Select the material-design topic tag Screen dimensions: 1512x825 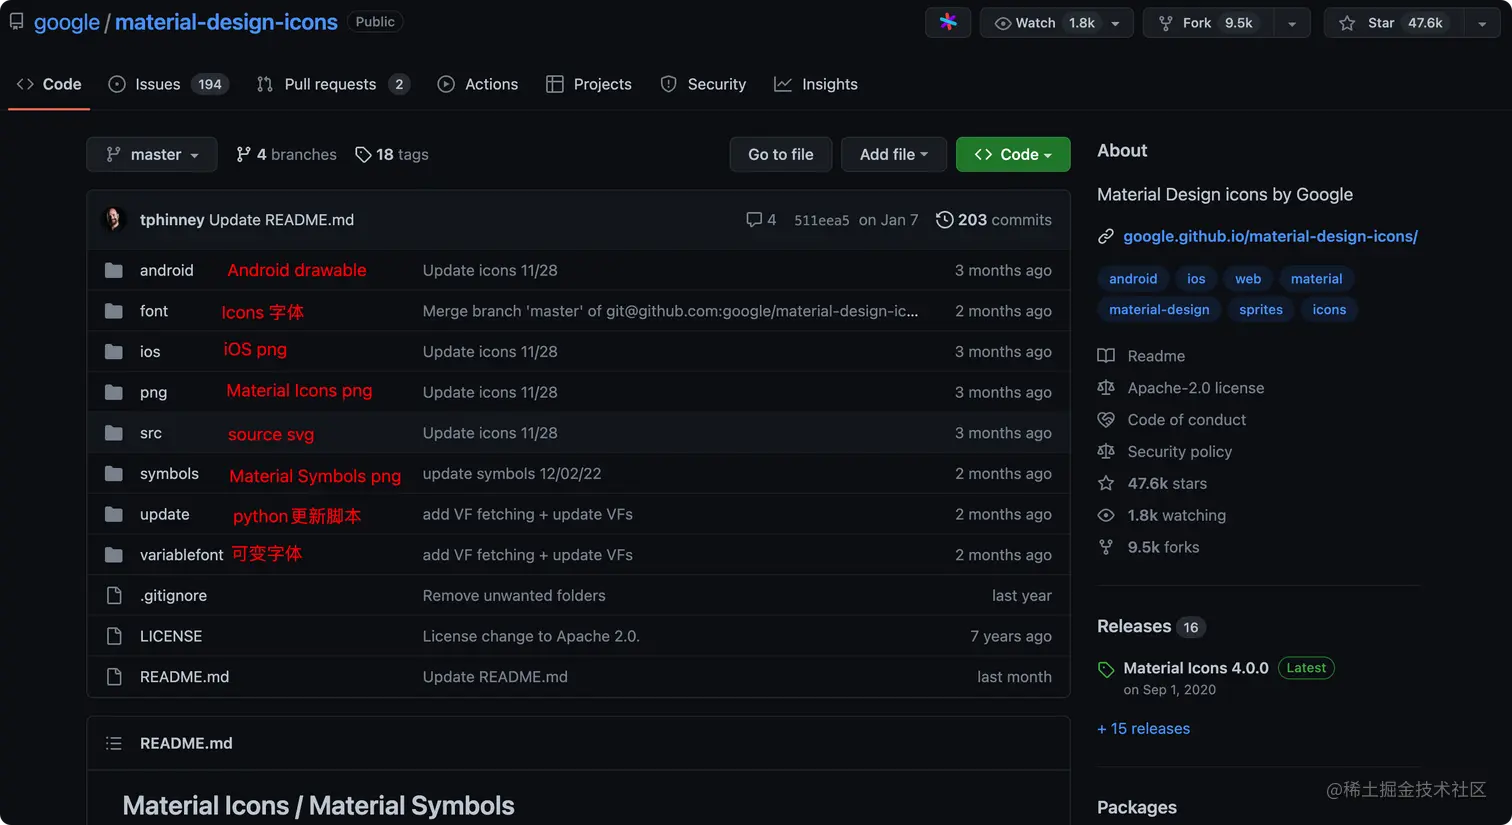[x=1159, y=310]
